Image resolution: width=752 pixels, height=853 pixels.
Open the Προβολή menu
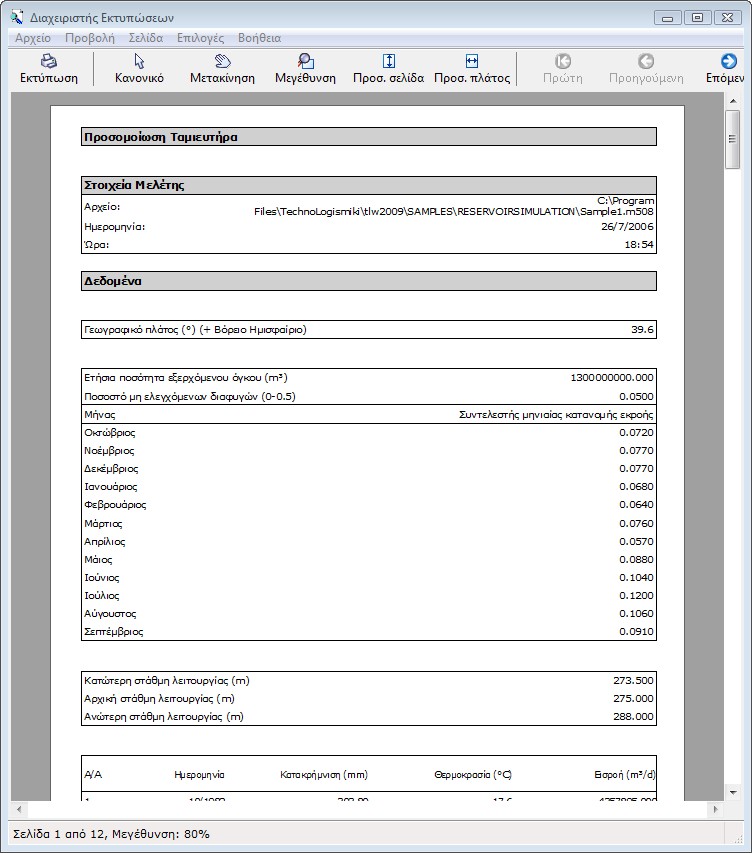tap(90, 38)
